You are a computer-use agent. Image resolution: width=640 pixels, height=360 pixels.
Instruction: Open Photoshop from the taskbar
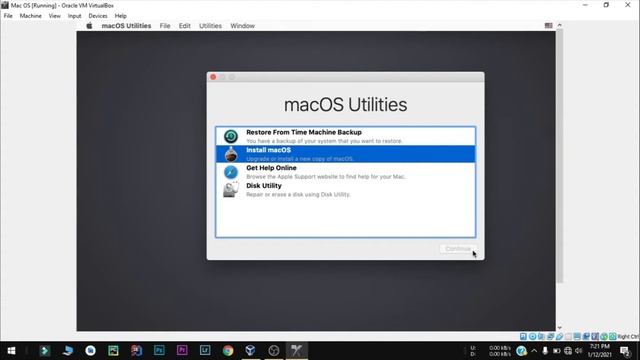point(159,351)
